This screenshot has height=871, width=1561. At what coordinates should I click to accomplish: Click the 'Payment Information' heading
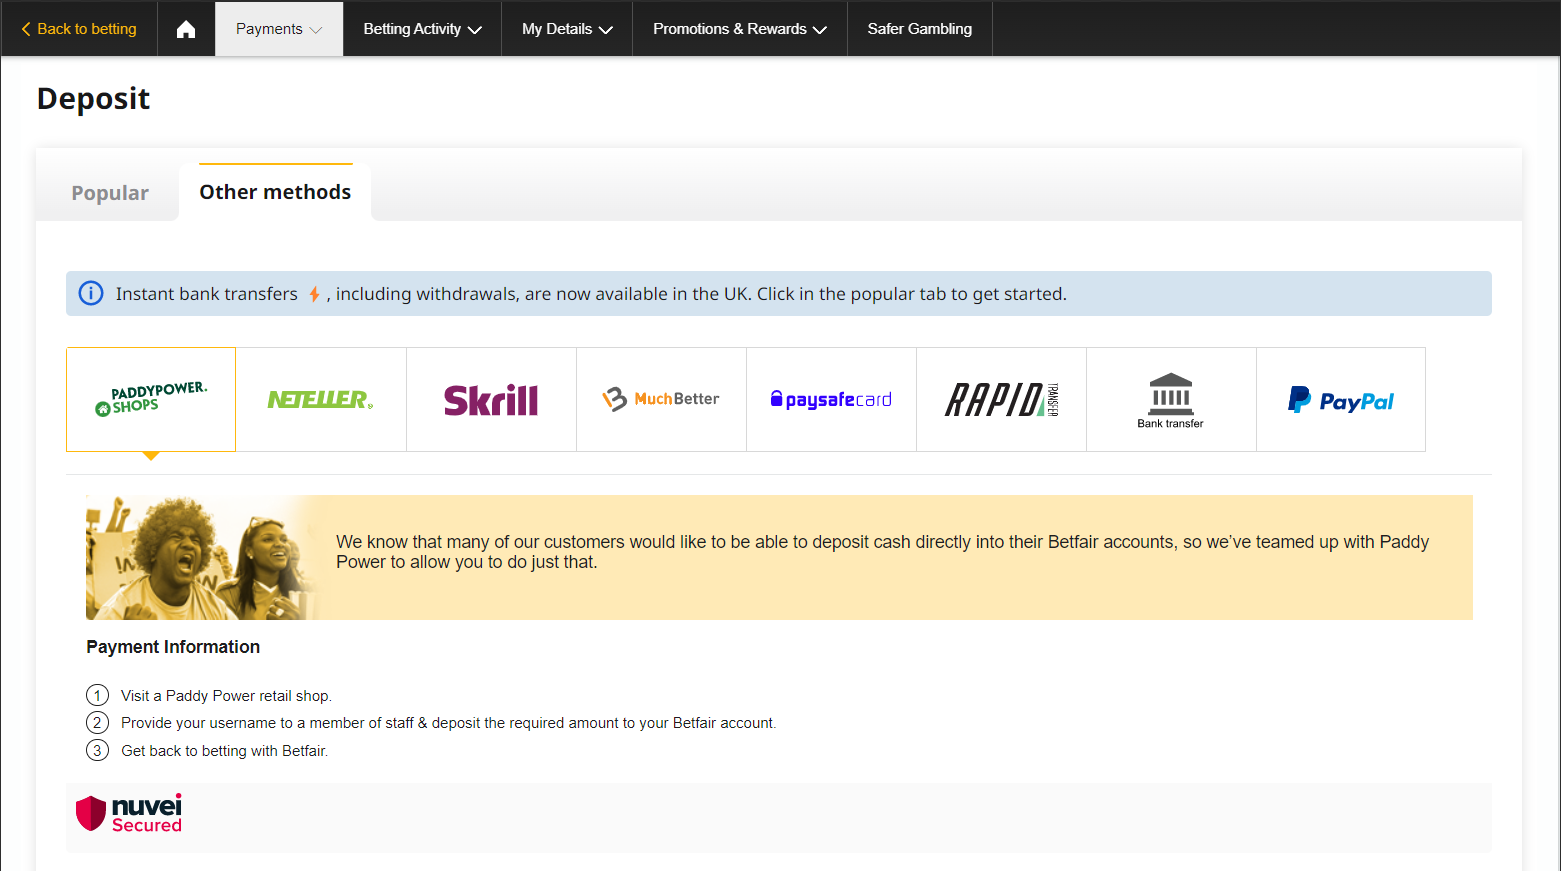click(173, 647)
